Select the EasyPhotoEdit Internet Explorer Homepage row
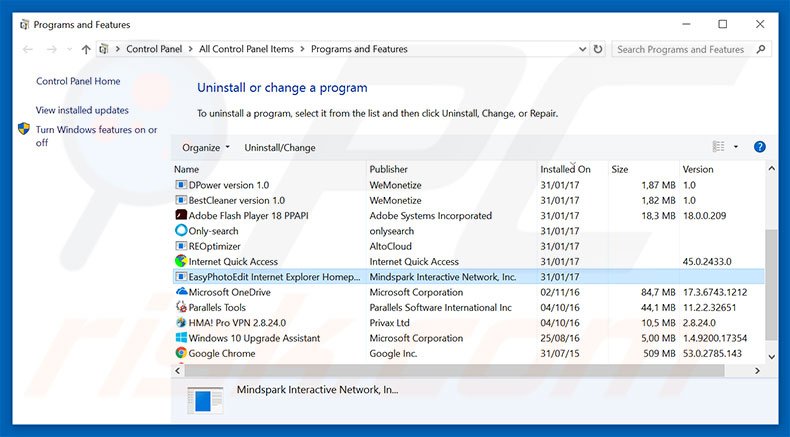Image resolution: width=790 pixels, height=437 pixels. point(469,277)
